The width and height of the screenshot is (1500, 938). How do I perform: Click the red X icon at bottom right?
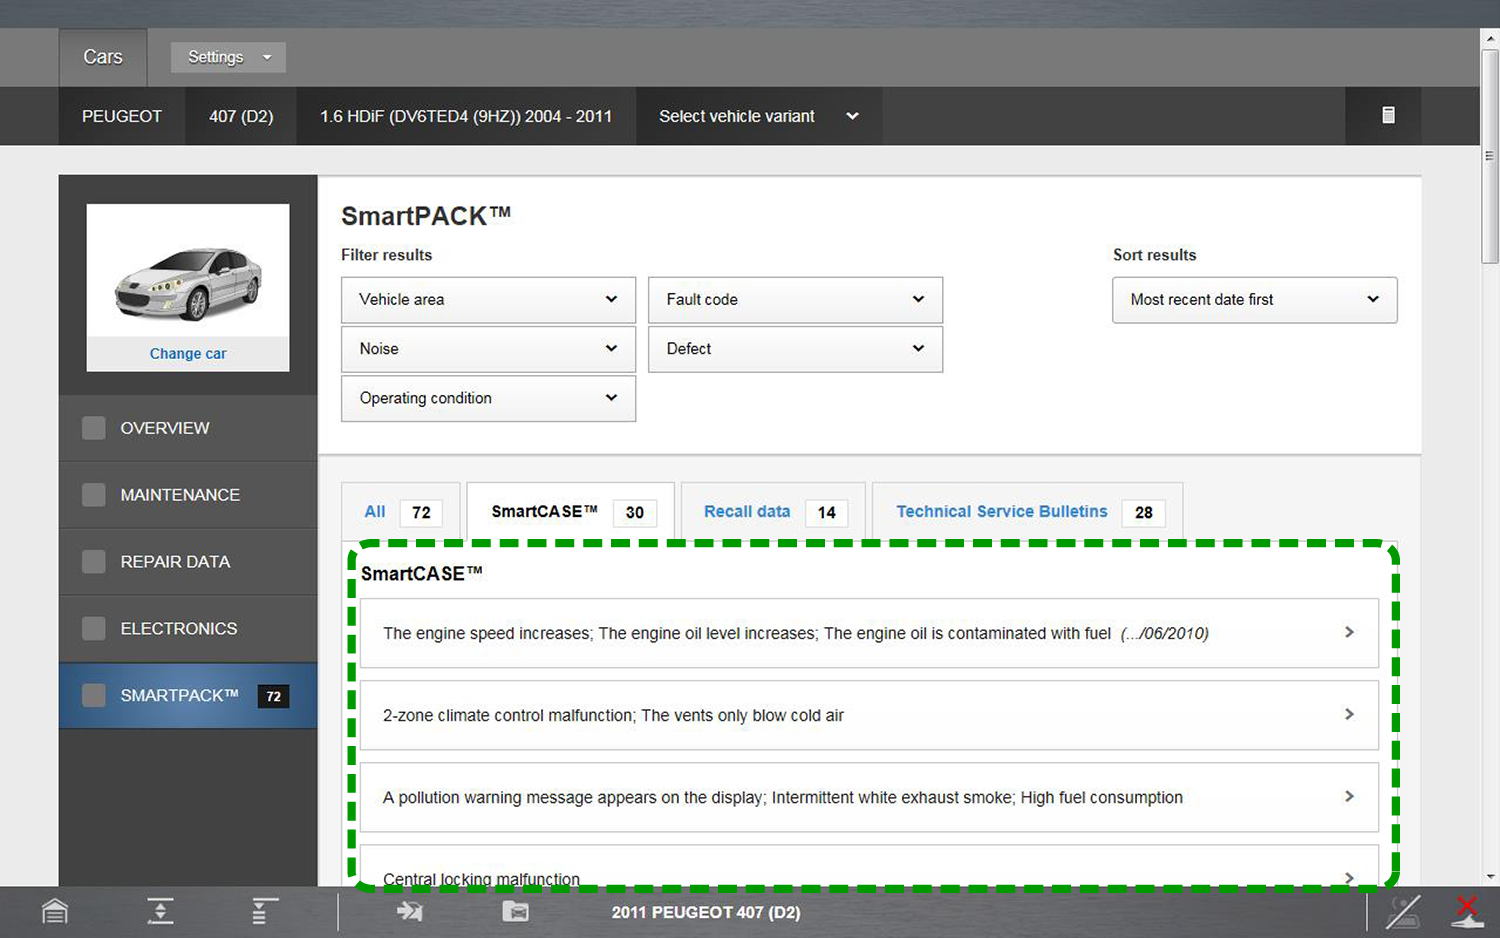(x=1467, y=911)
